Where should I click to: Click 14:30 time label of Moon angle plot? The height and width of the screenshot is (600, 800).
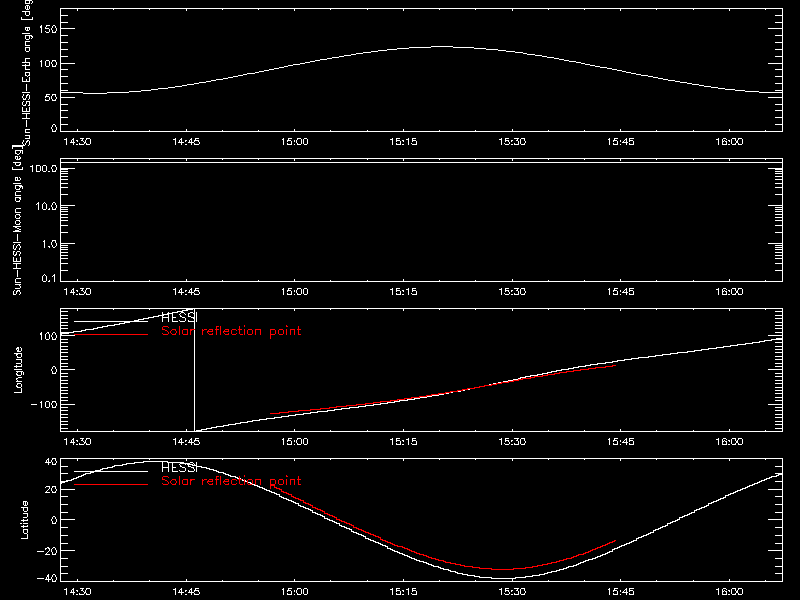click(77, 292)
